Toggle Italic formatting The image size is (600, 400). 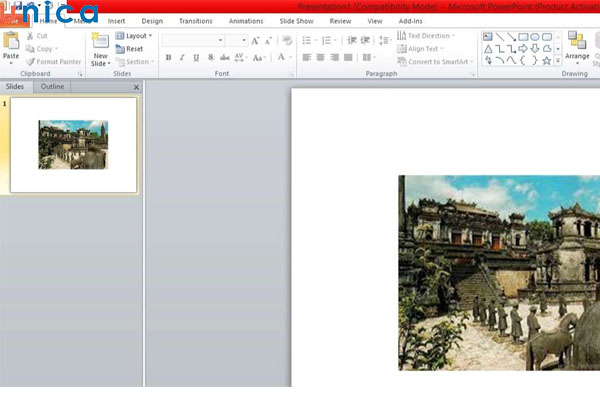tap(182, 58)
